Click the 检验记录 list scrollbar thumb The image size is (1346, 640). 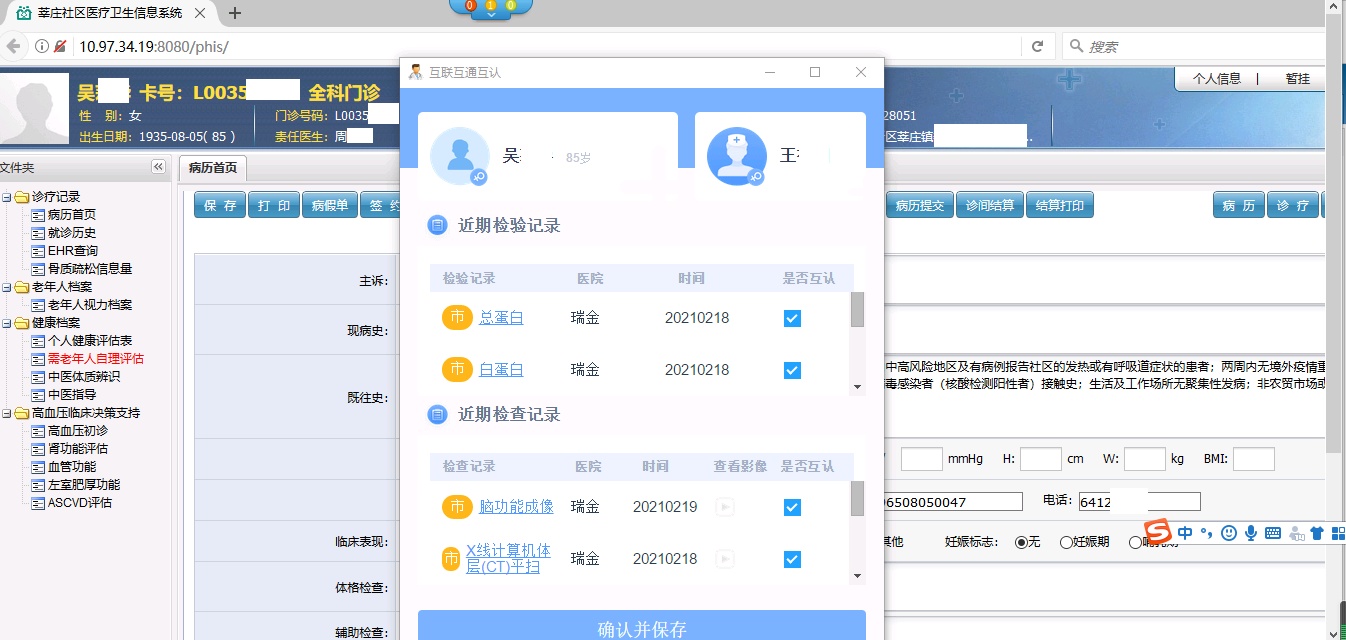click(857, 310)
